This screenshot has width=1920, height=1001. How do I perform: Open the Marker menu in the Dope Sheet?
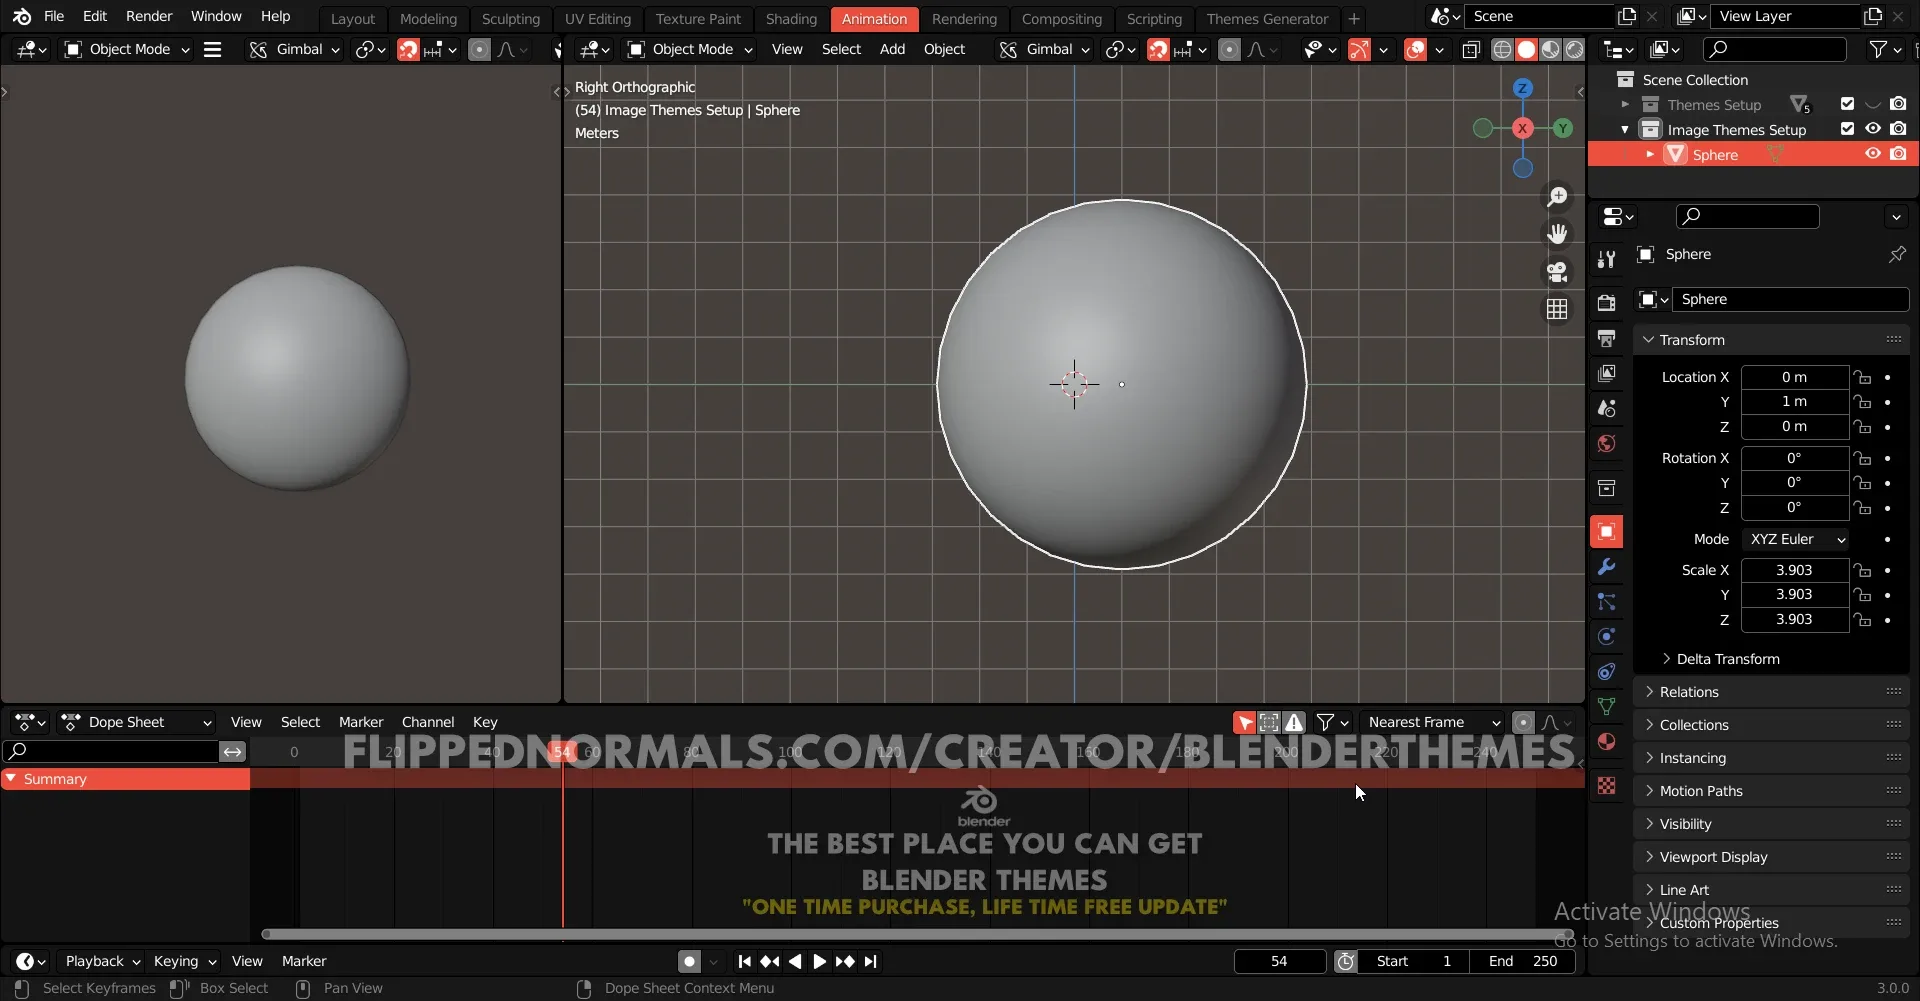(x=361, y=721)
